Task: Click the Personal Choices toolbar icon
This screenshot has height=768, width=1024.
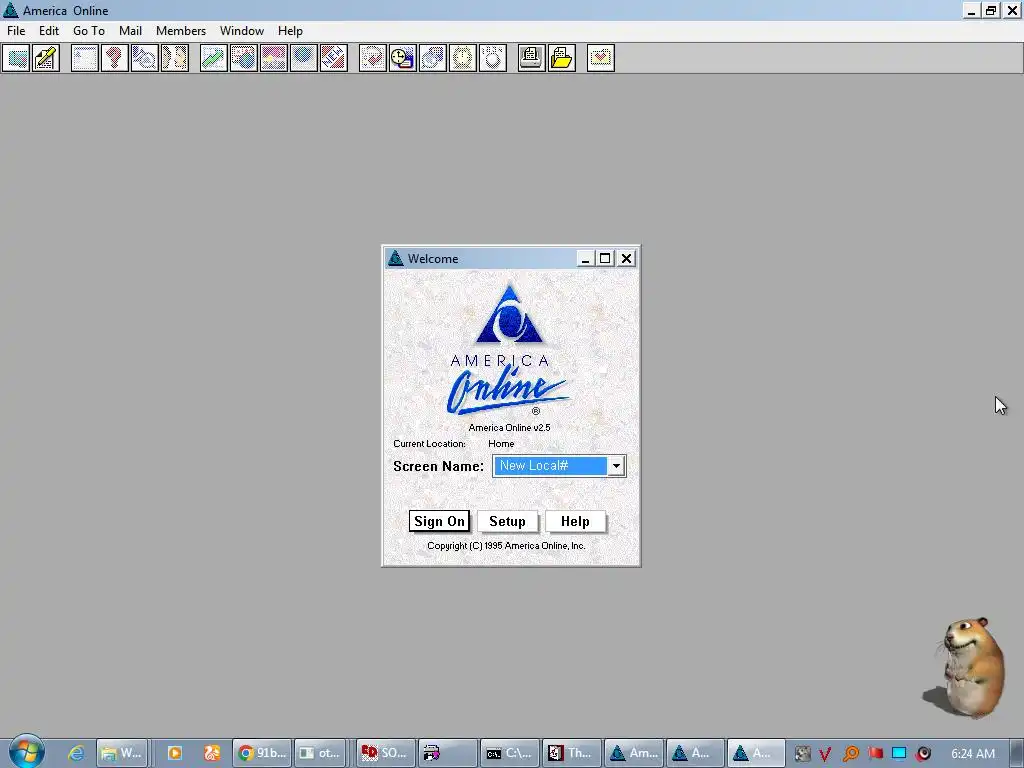Action: (x=493, y=58)
